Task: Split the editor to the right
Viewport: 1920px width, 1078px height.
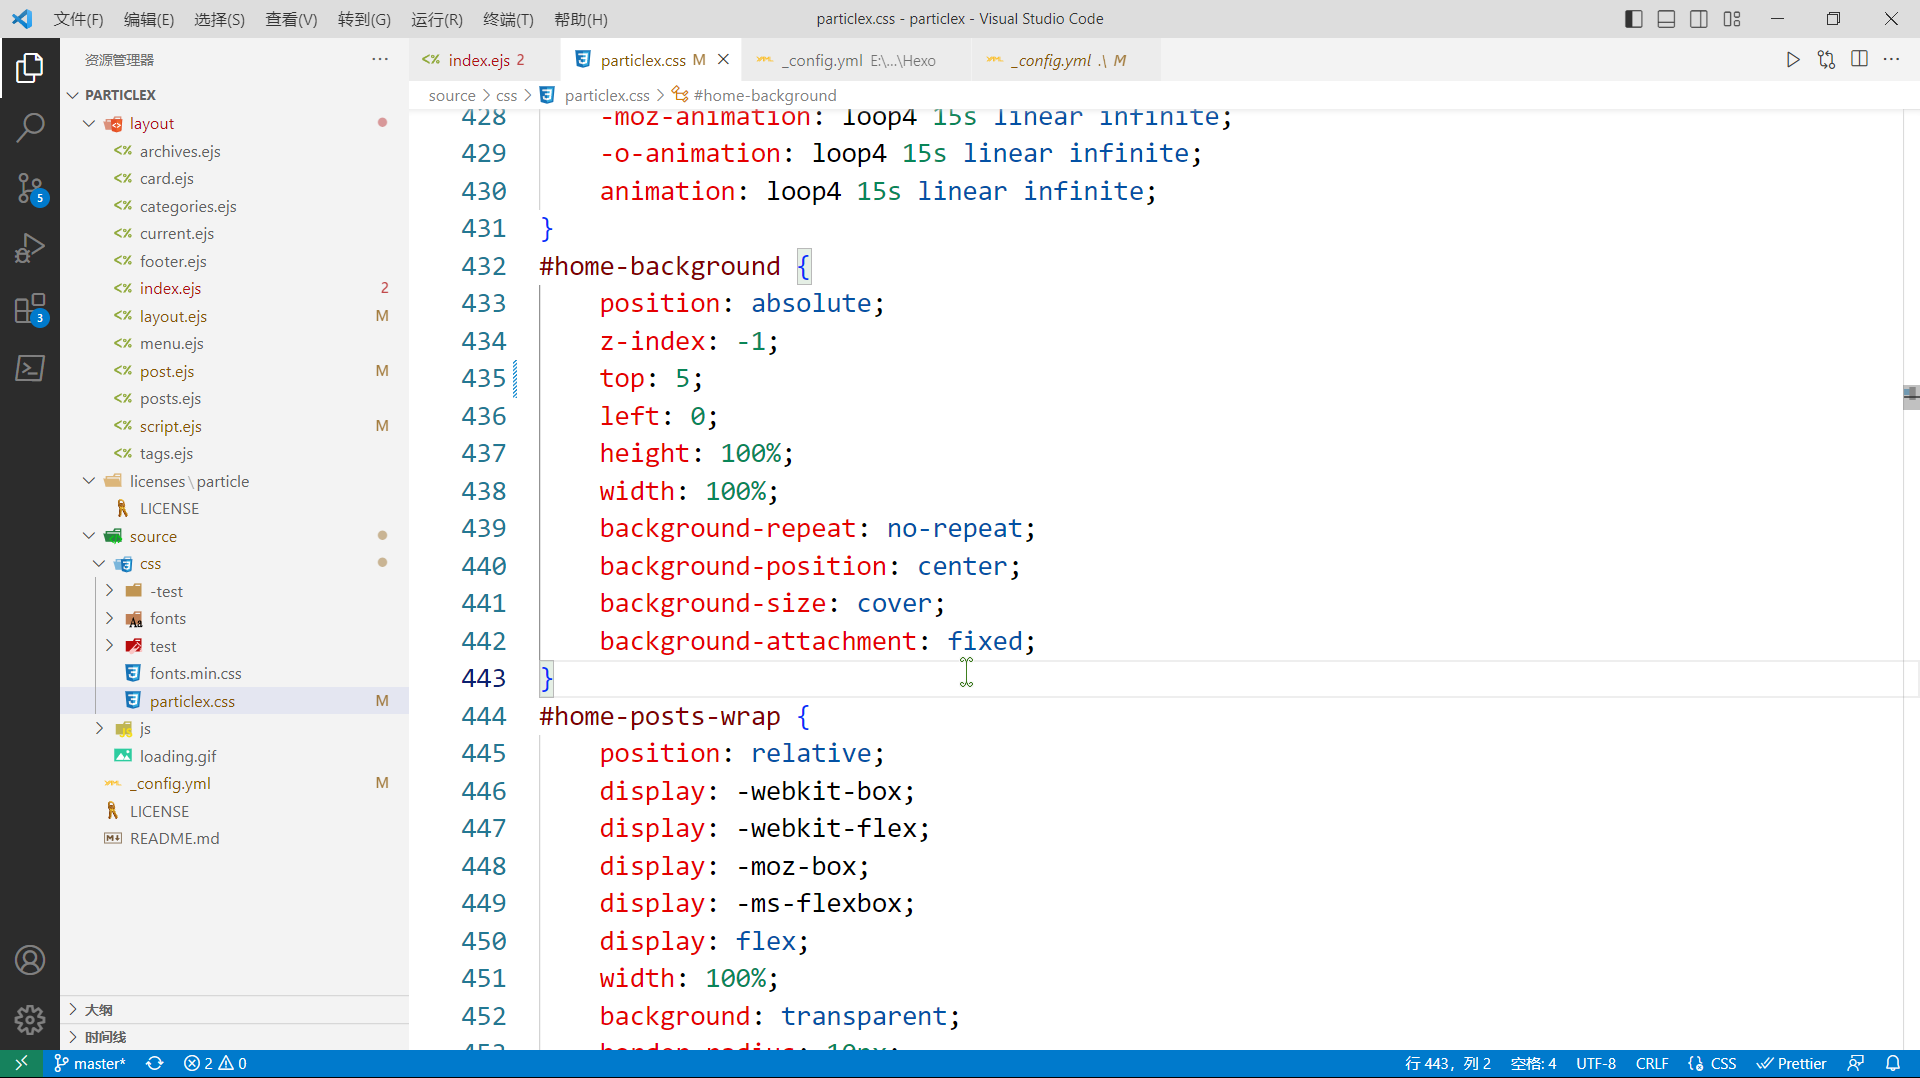Action: pos(1859,60)
